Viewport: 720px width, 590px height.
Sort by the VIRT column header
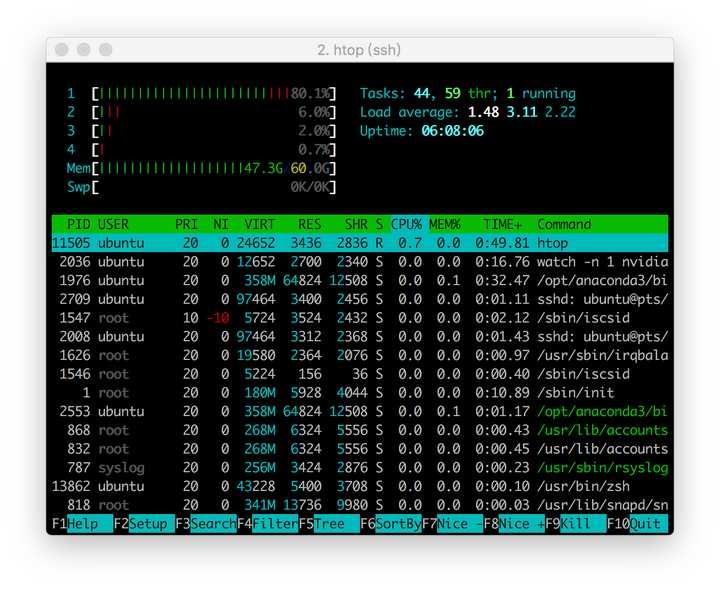pos(259,224)
